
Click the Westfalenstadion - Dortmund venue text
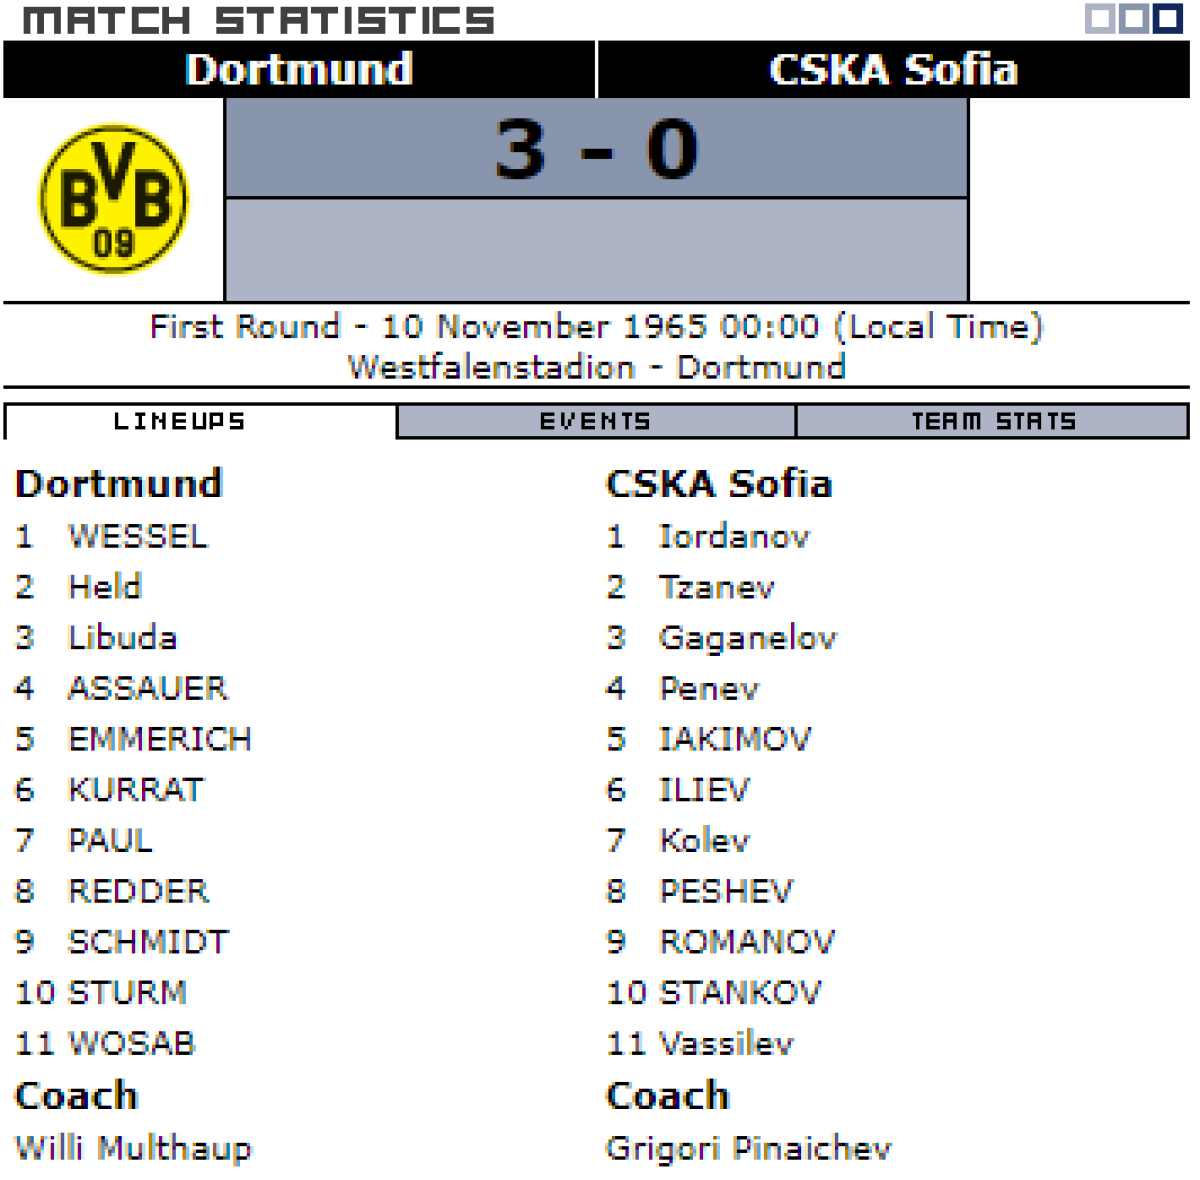(x=596, y=367)
